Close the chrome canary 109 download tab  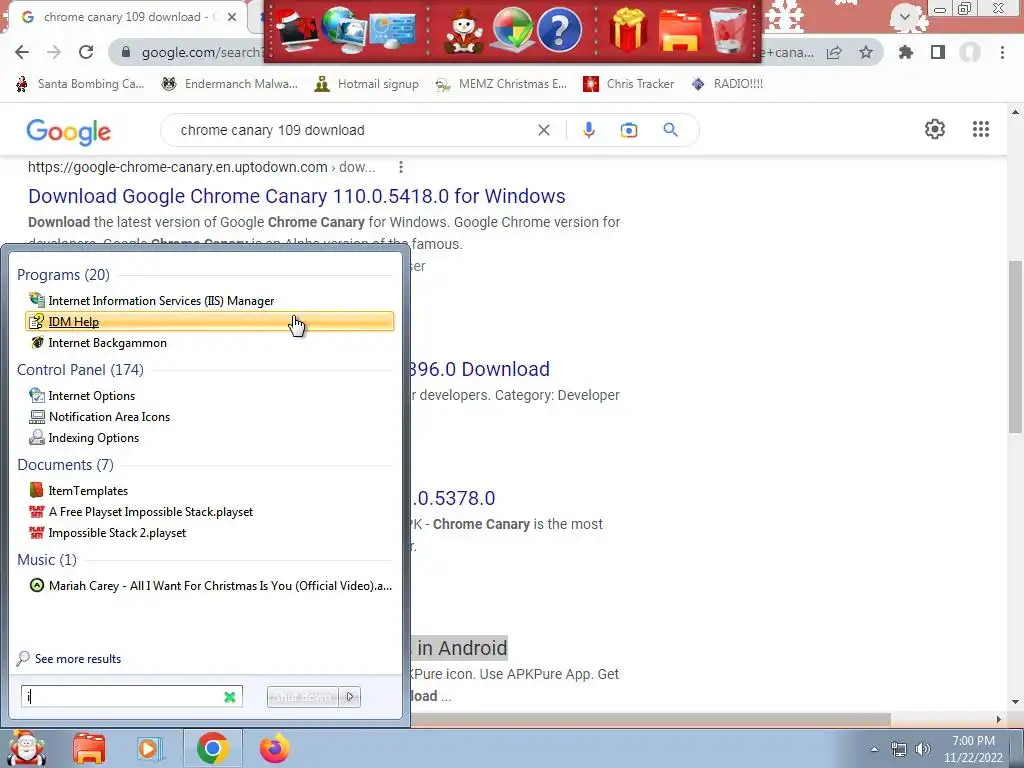point(232,17)
